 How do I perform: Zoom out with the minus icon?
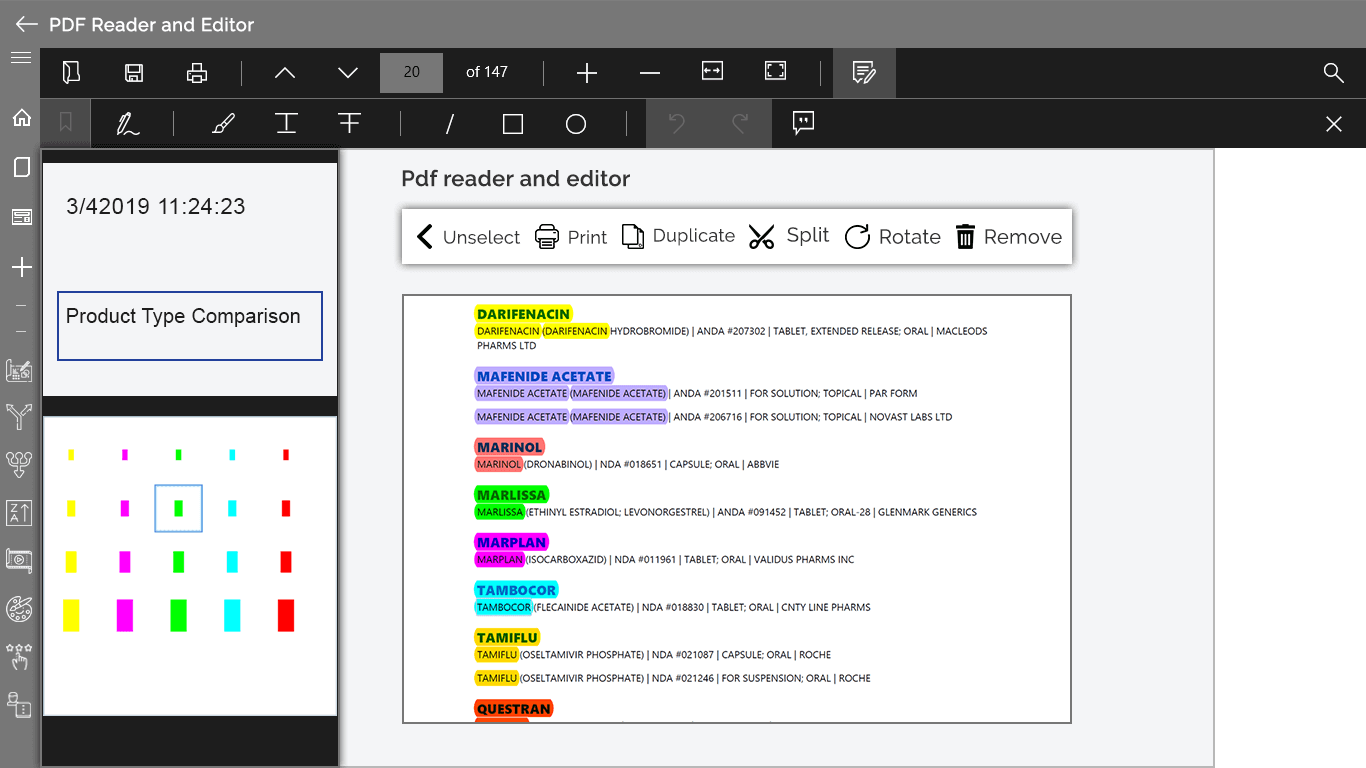point(650,72)
